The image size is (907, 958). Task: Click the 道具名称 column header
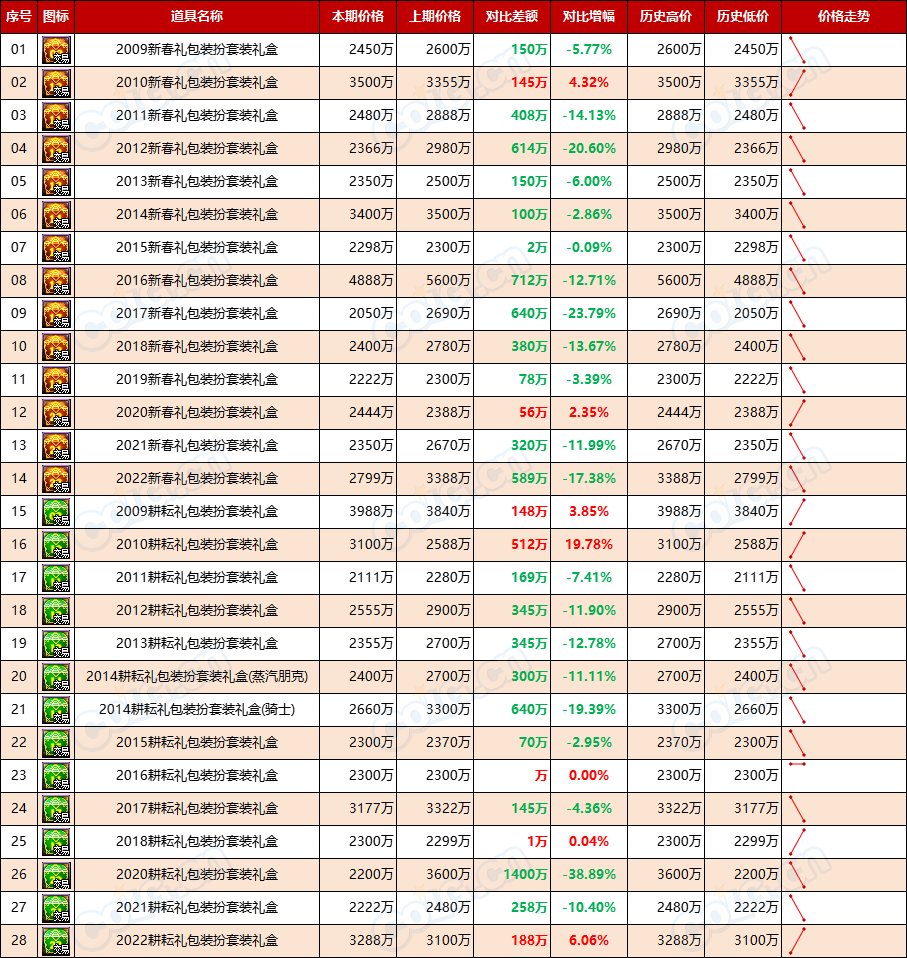(196, 17)
